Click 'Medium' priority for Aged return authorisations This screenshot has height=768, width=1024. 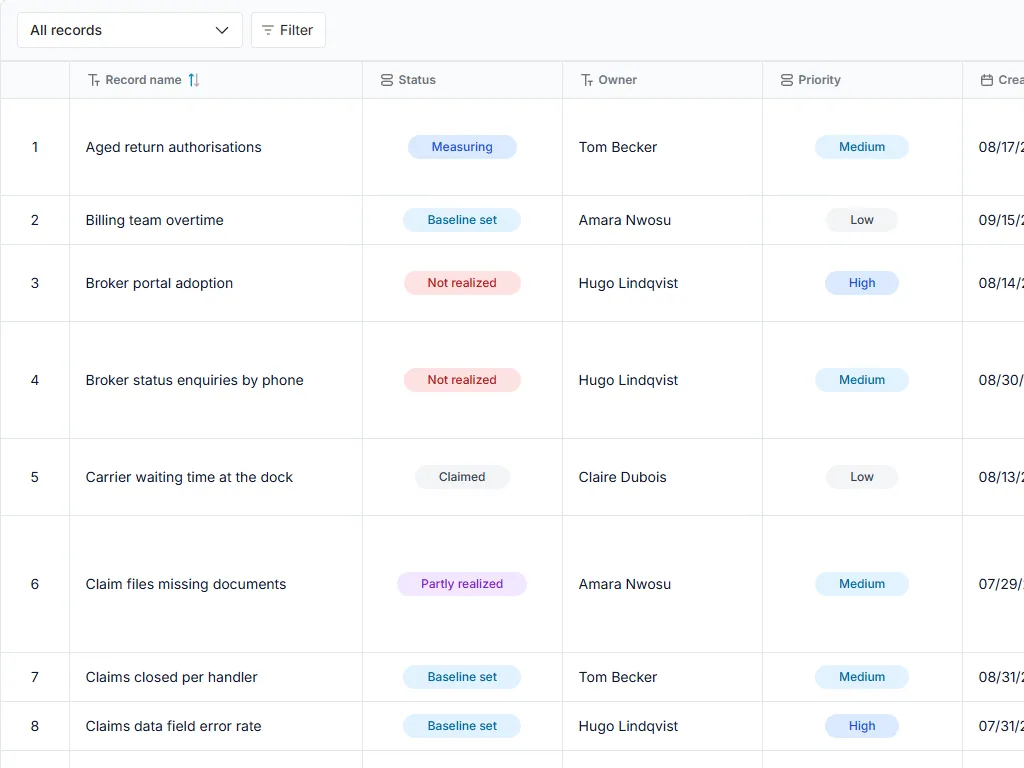coord(862,147)
